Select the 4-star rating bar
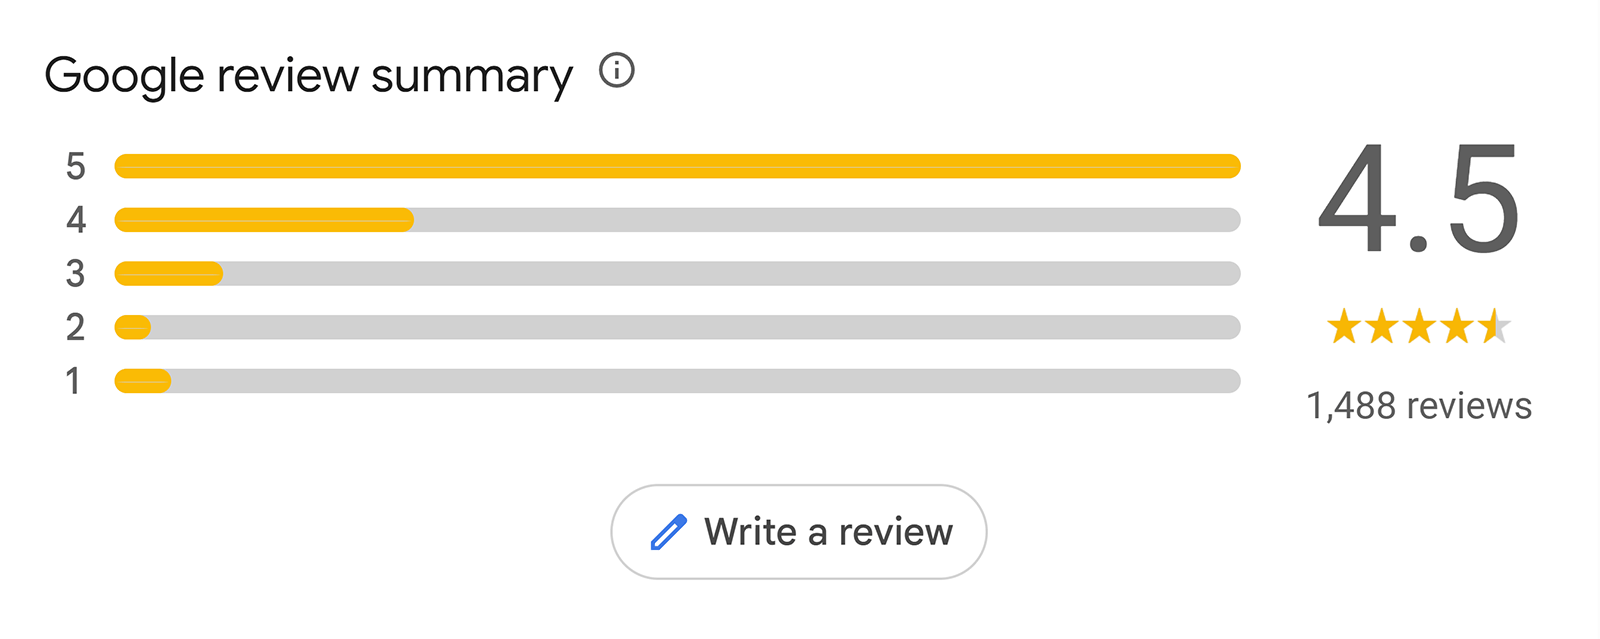 (x=677, y=220)
